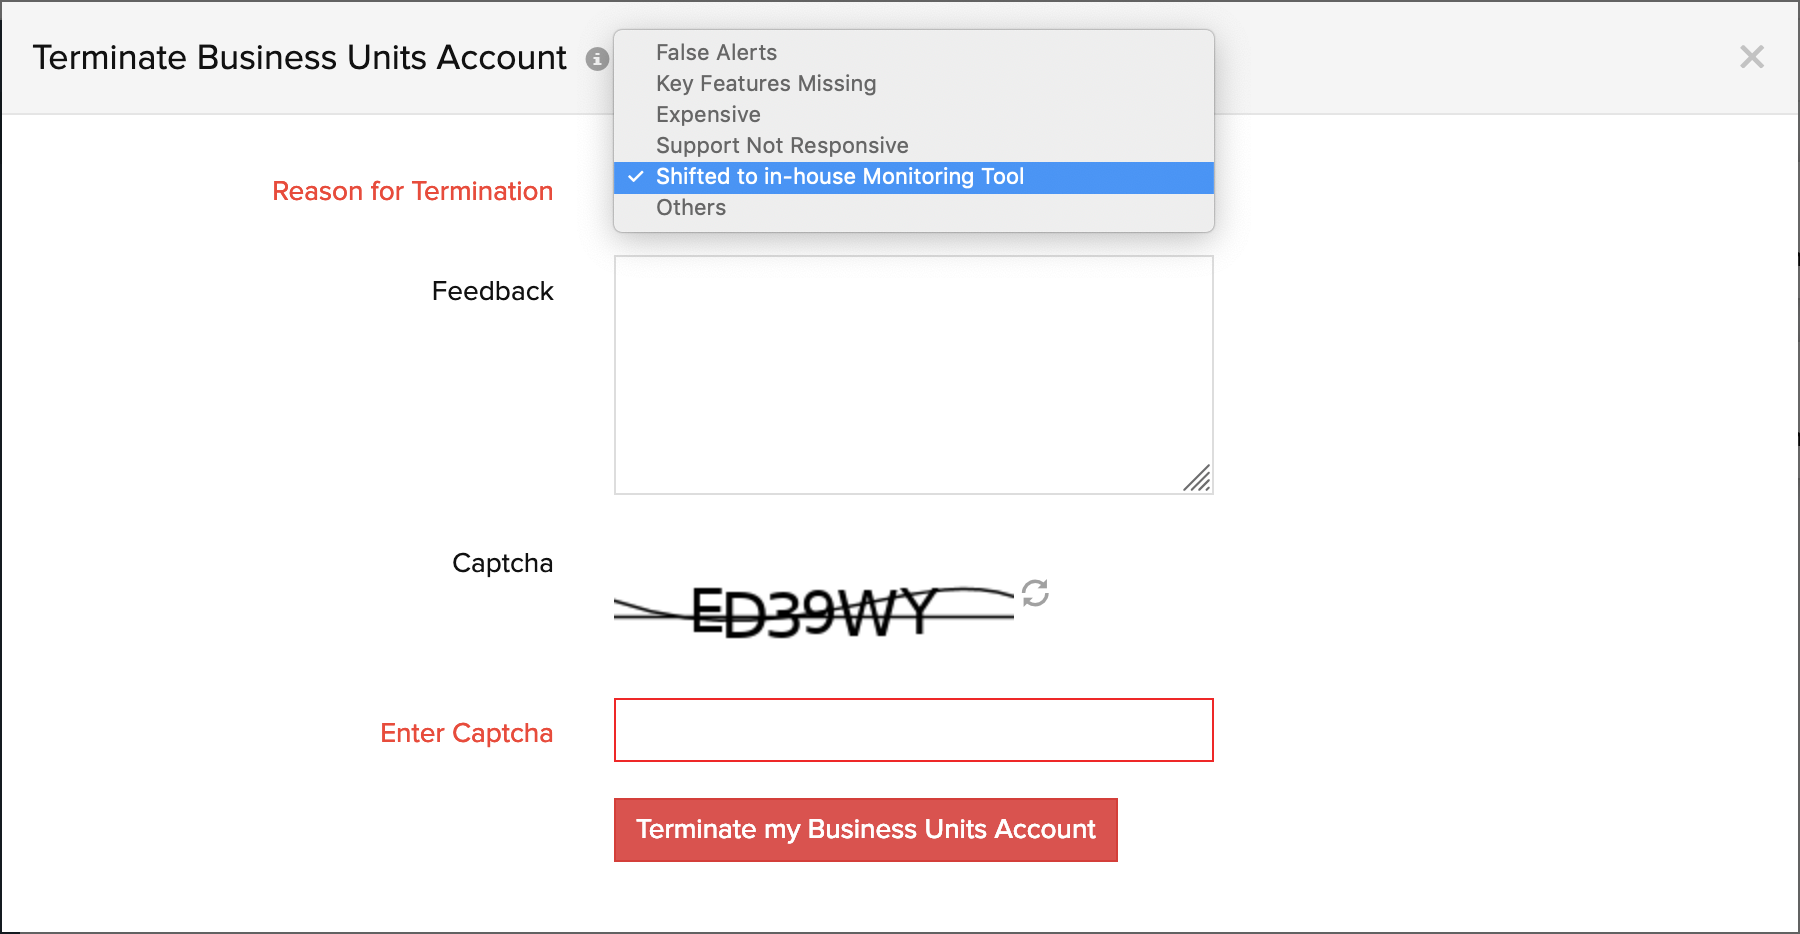The width and height of the screenshot is (1800, 934).
Task: Pick the Expensive option
Action: pos(708,115)
